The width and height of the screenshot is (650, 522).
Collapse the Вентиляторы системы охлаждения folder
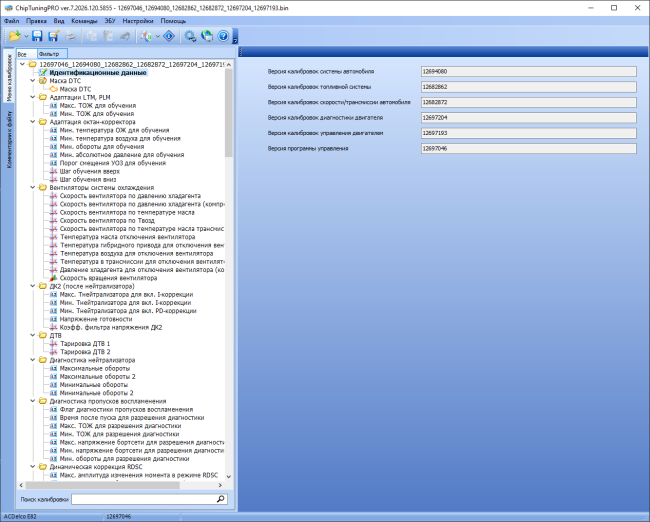coord(33,188)
